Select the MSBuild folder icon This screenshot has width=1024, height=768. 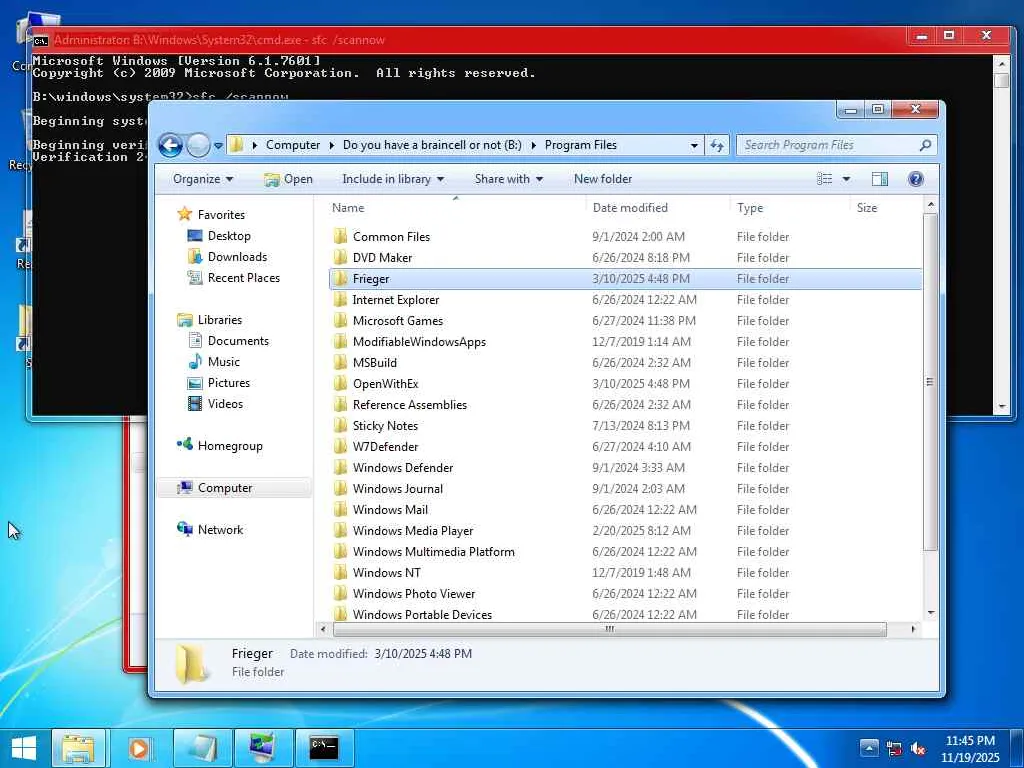pyautogui.click(x=340, y=362)
